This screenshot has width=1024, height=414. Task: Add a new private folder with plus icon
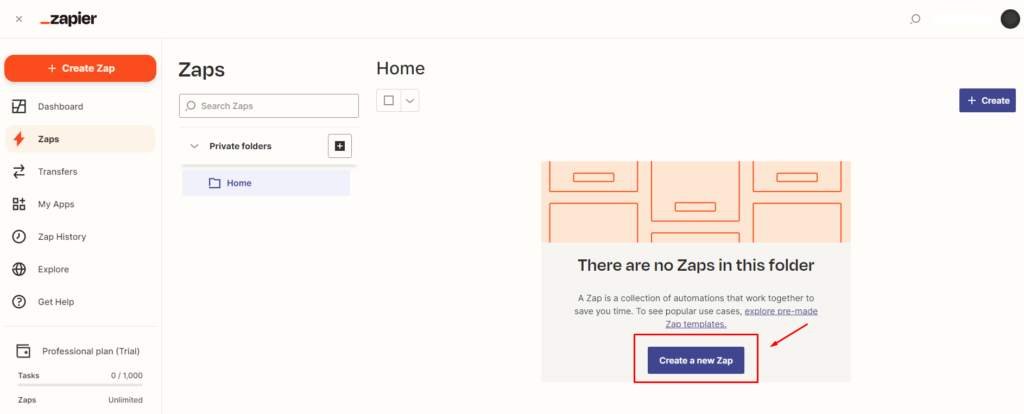pos(340,146)
